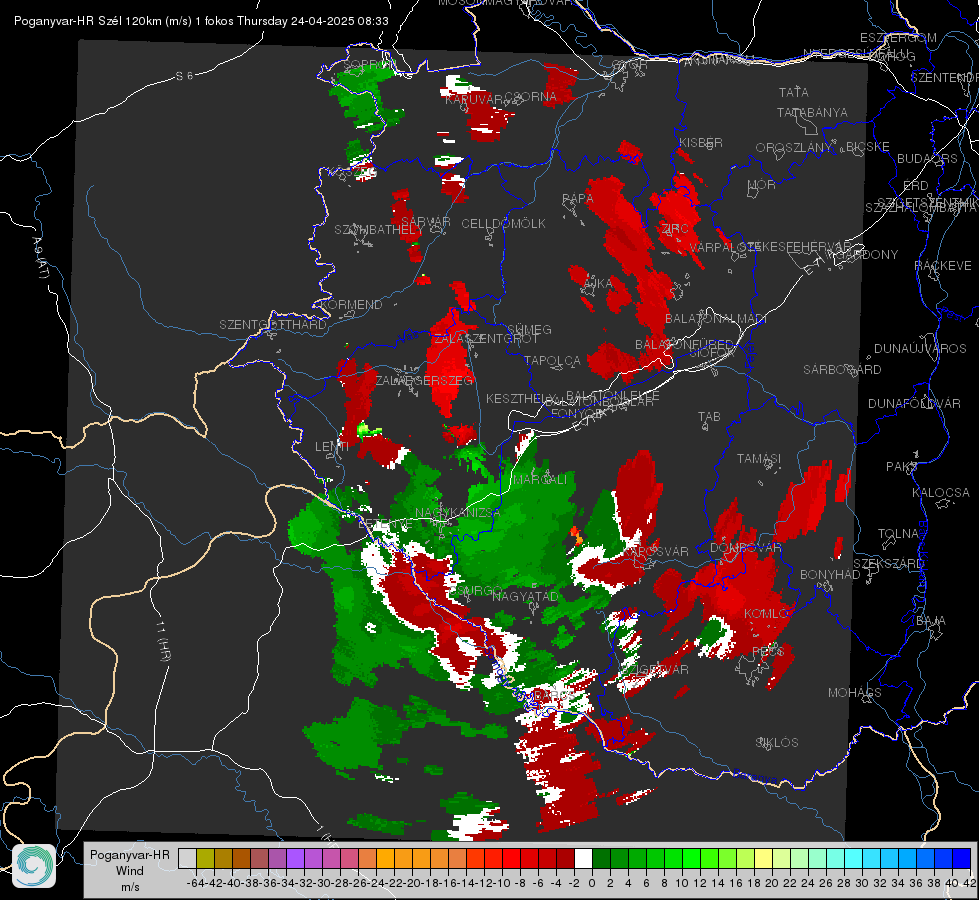Click the radar title text with date and time
The width and height of the screenshot is (979, 900).
[201, 21]
